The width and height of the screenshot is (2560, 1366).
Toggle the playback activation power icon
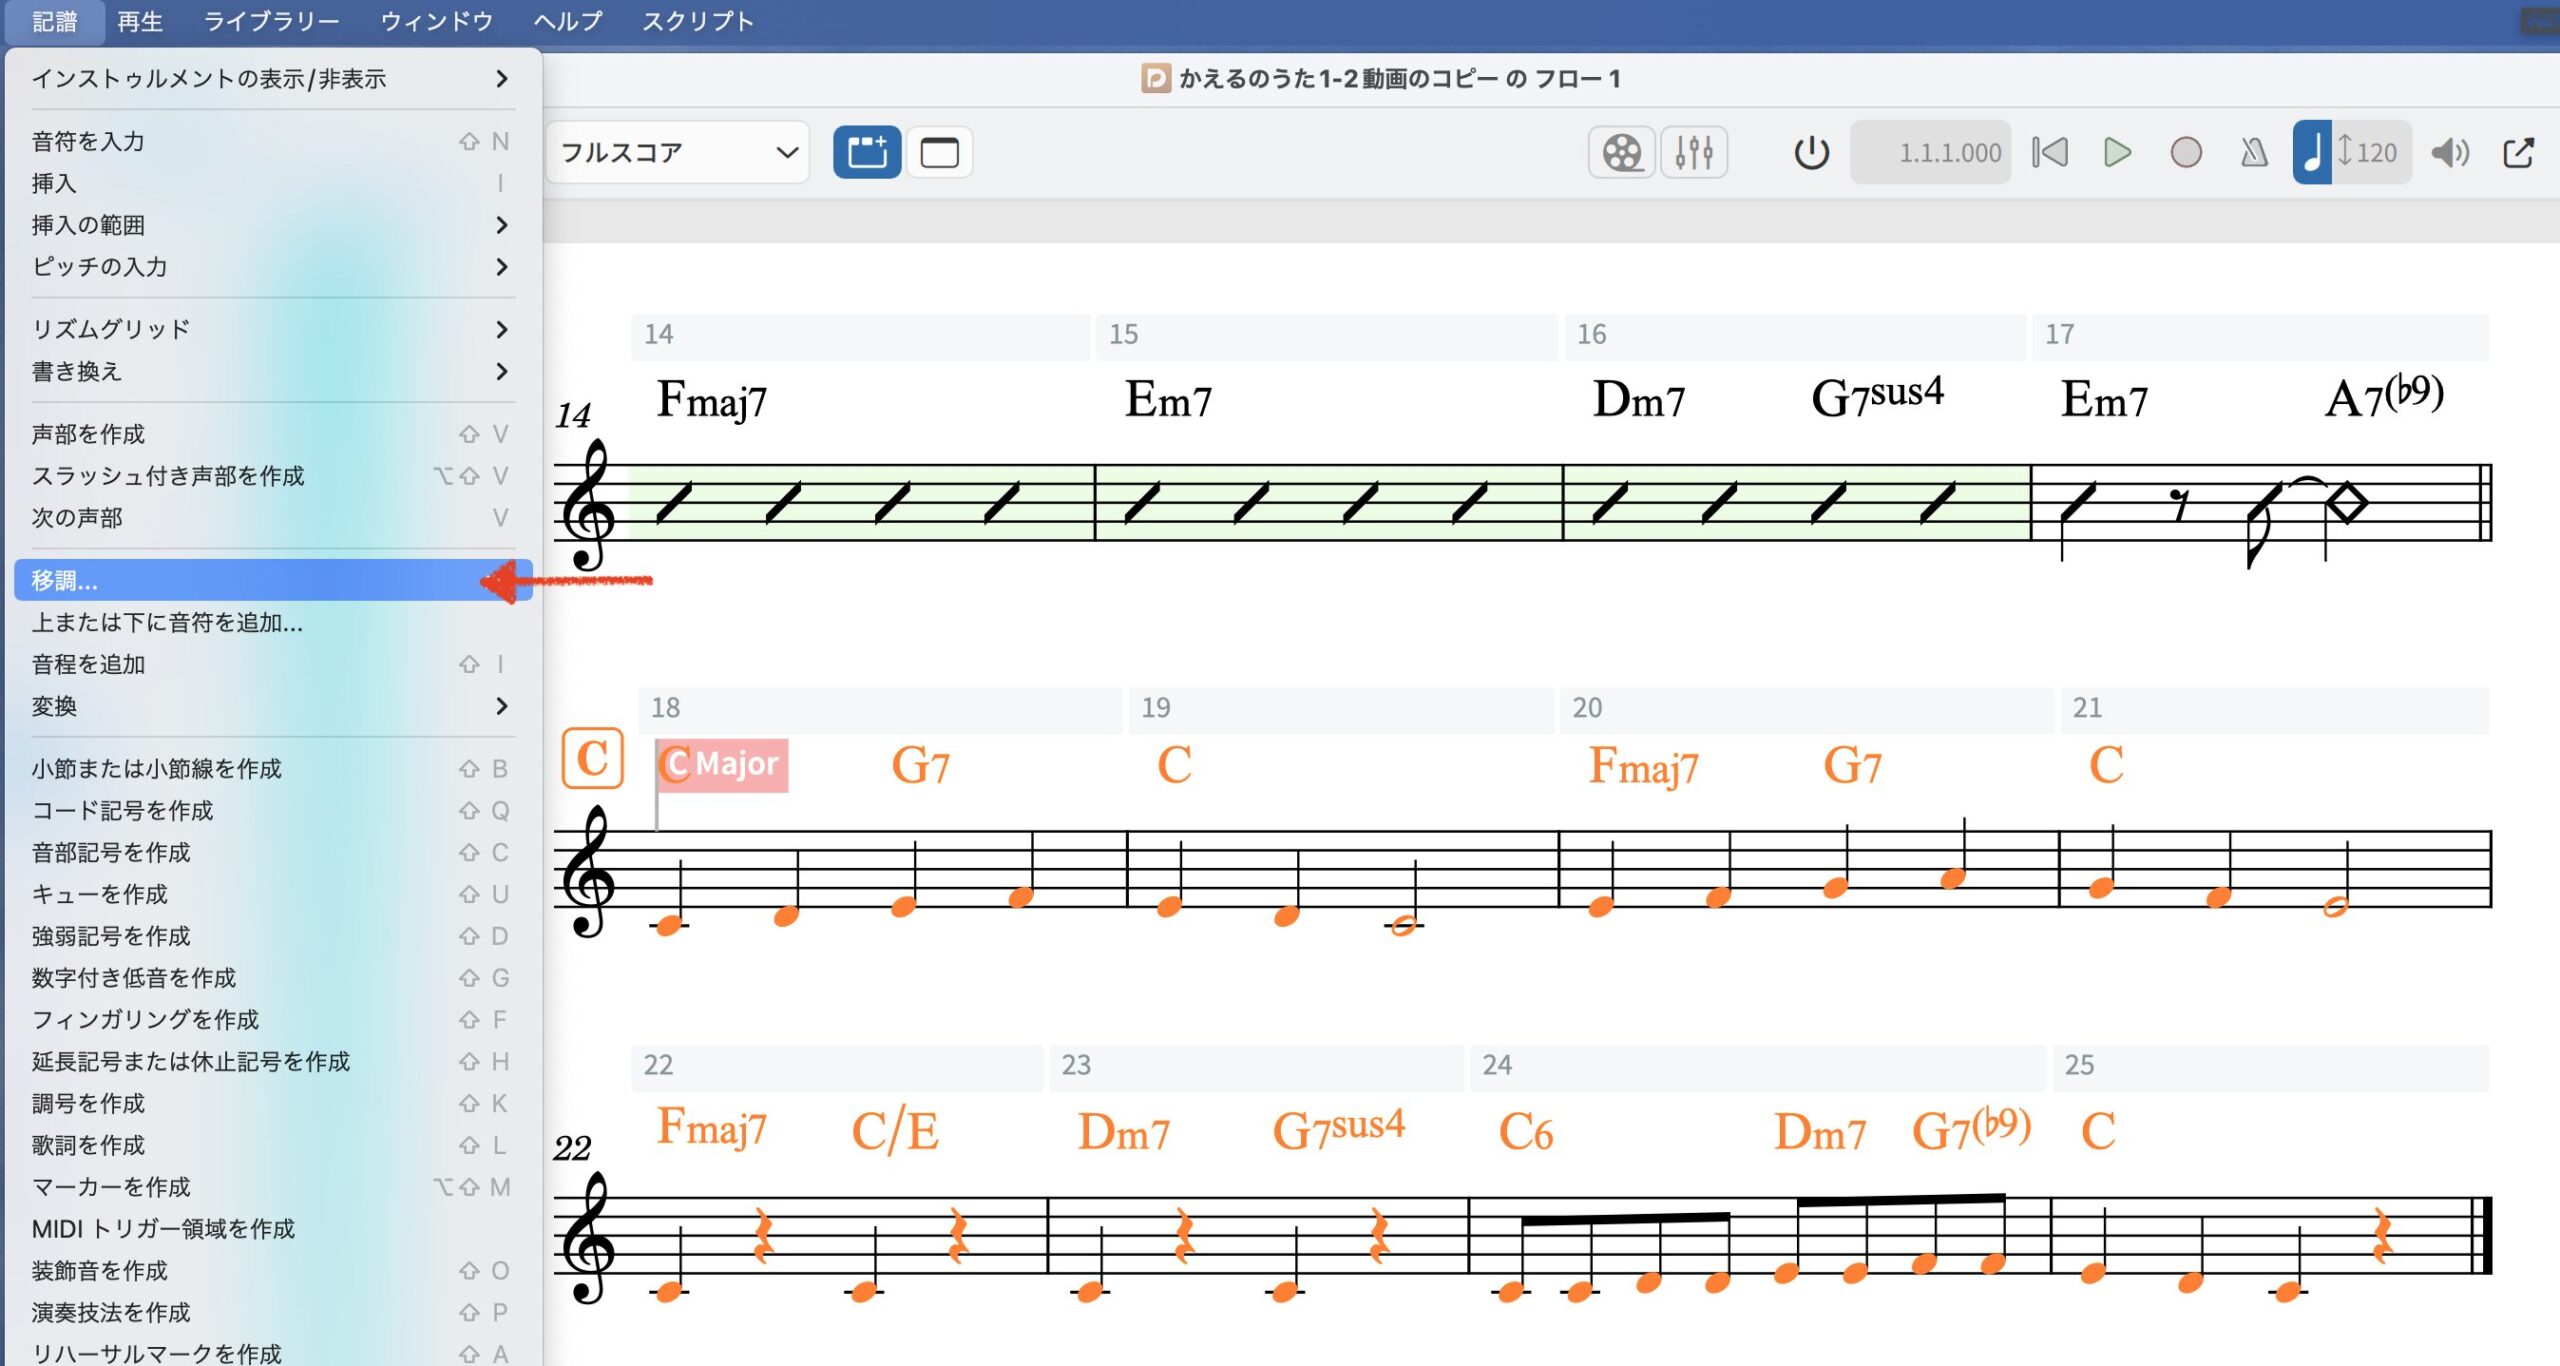click(1811, 153)
